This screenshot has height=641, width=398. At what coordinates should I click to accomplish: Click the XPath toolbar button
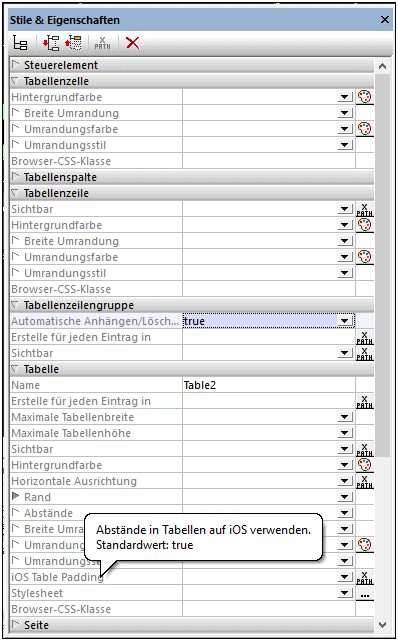click(103, 43)
